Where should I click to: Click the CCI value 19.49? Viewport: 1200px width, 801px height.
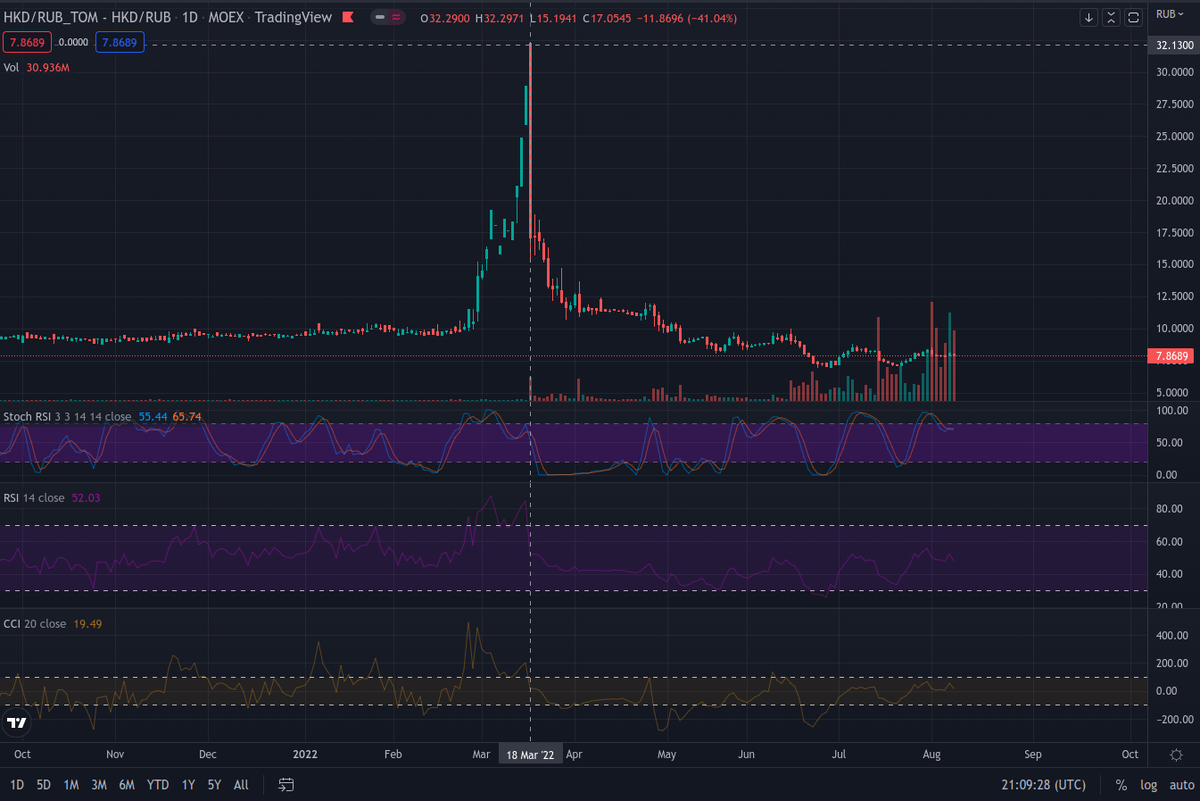[88, 623]
